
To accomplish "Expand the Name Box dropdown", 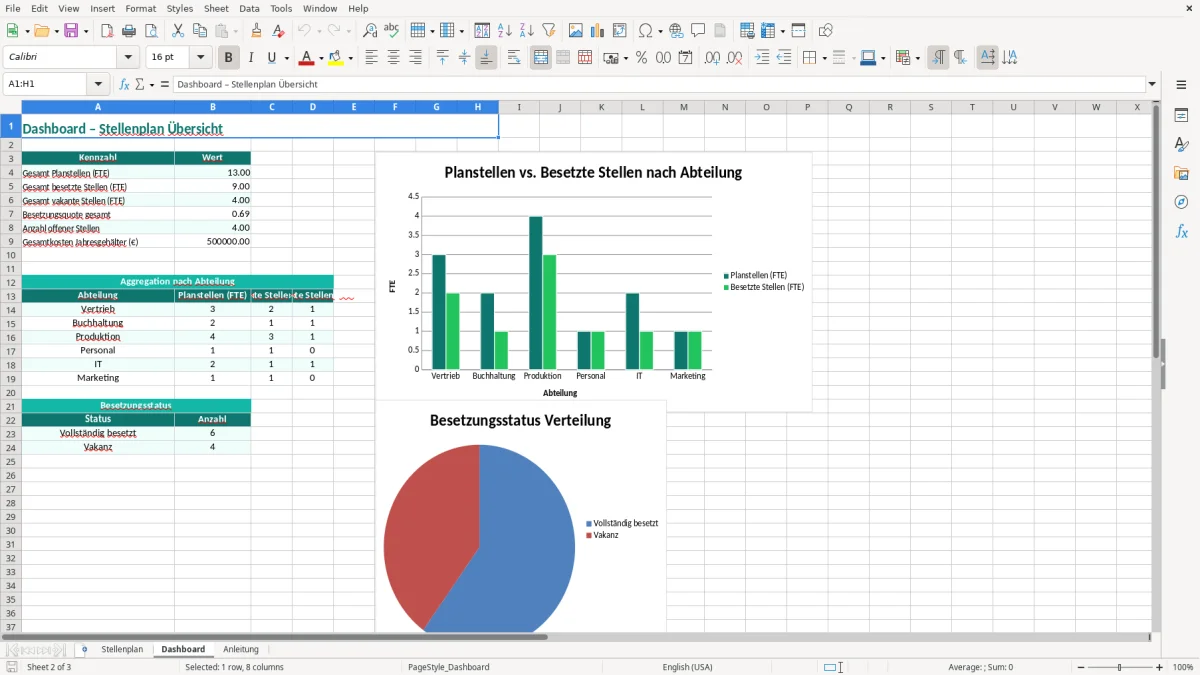I will 98,85.
